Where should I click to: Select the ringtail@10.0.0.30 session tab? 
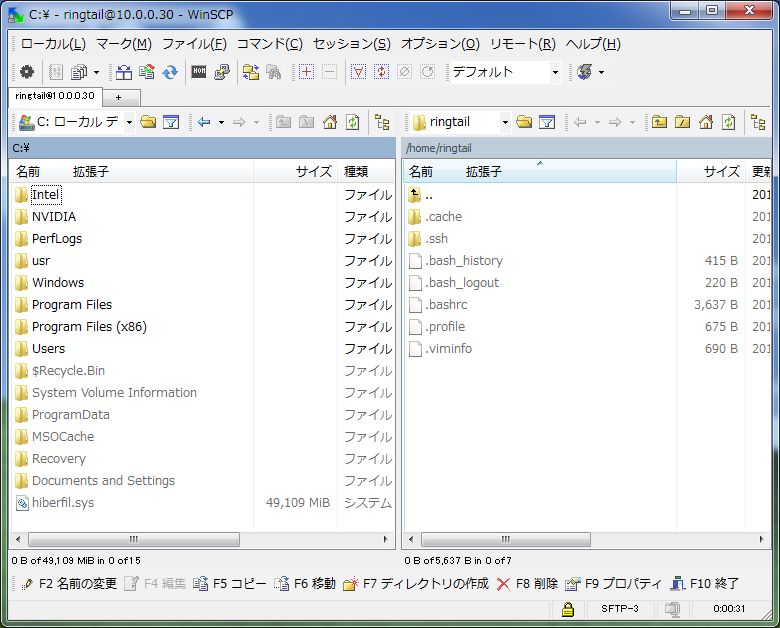pos(55,96)
